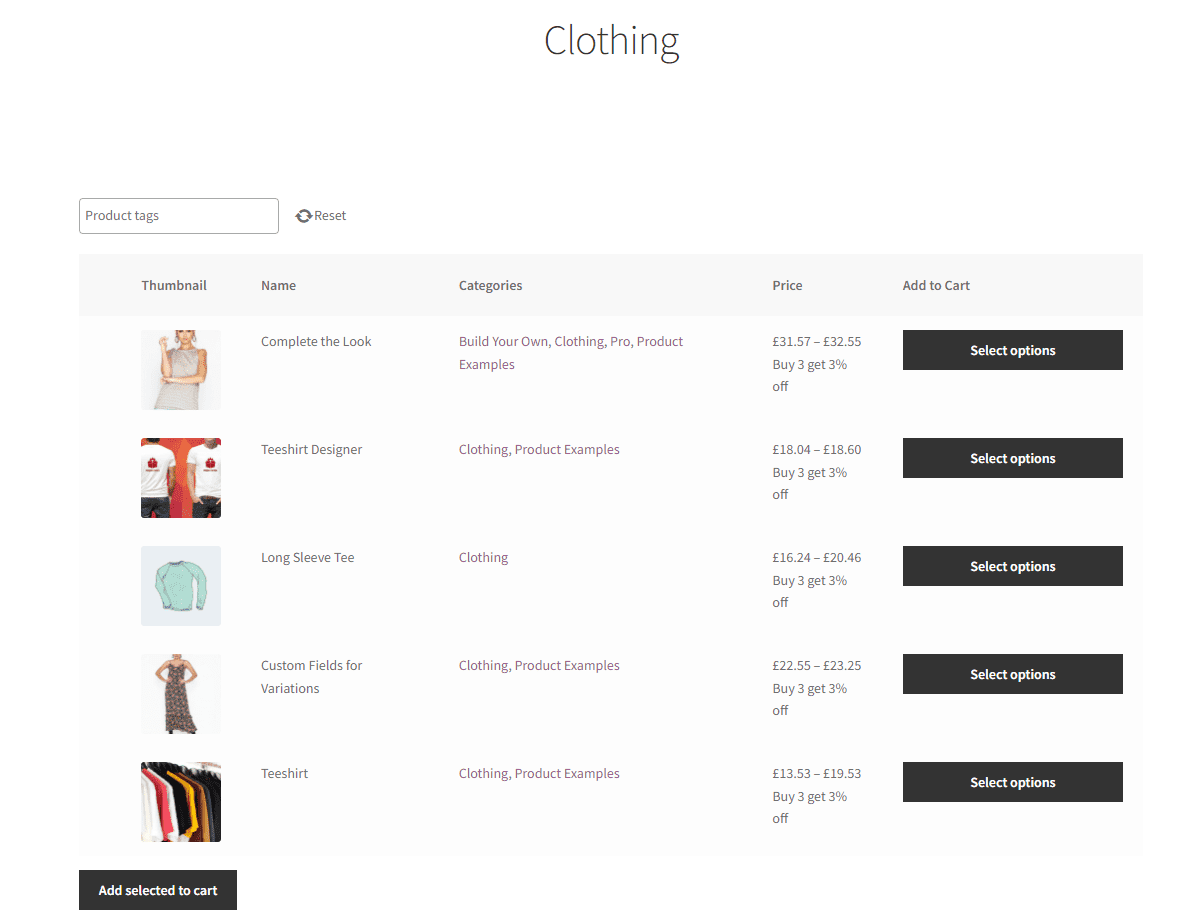
Task: Open Clothing category in the Teeshirt row
Action: pos(483,774)
